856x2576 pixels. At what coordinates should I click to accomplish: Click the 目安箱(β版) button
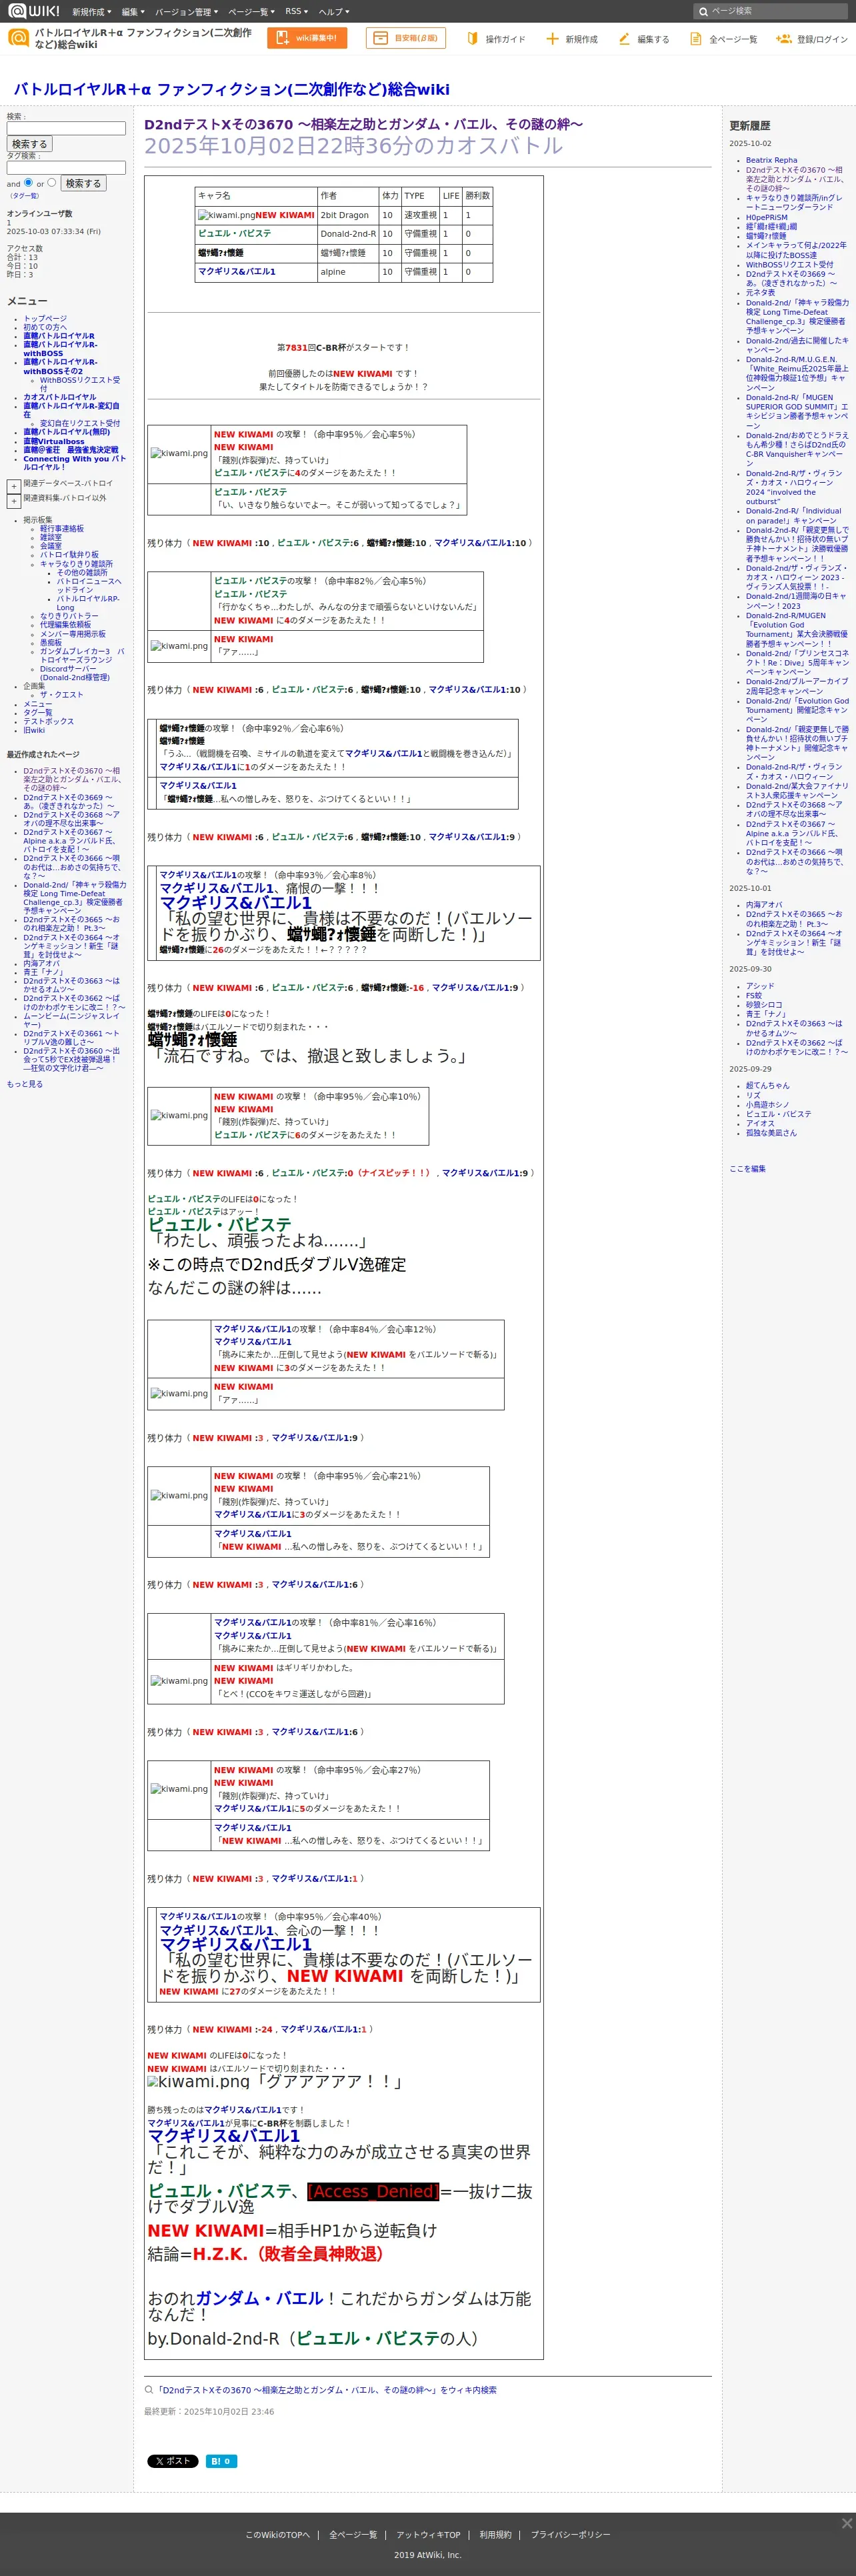pos(405,38)
